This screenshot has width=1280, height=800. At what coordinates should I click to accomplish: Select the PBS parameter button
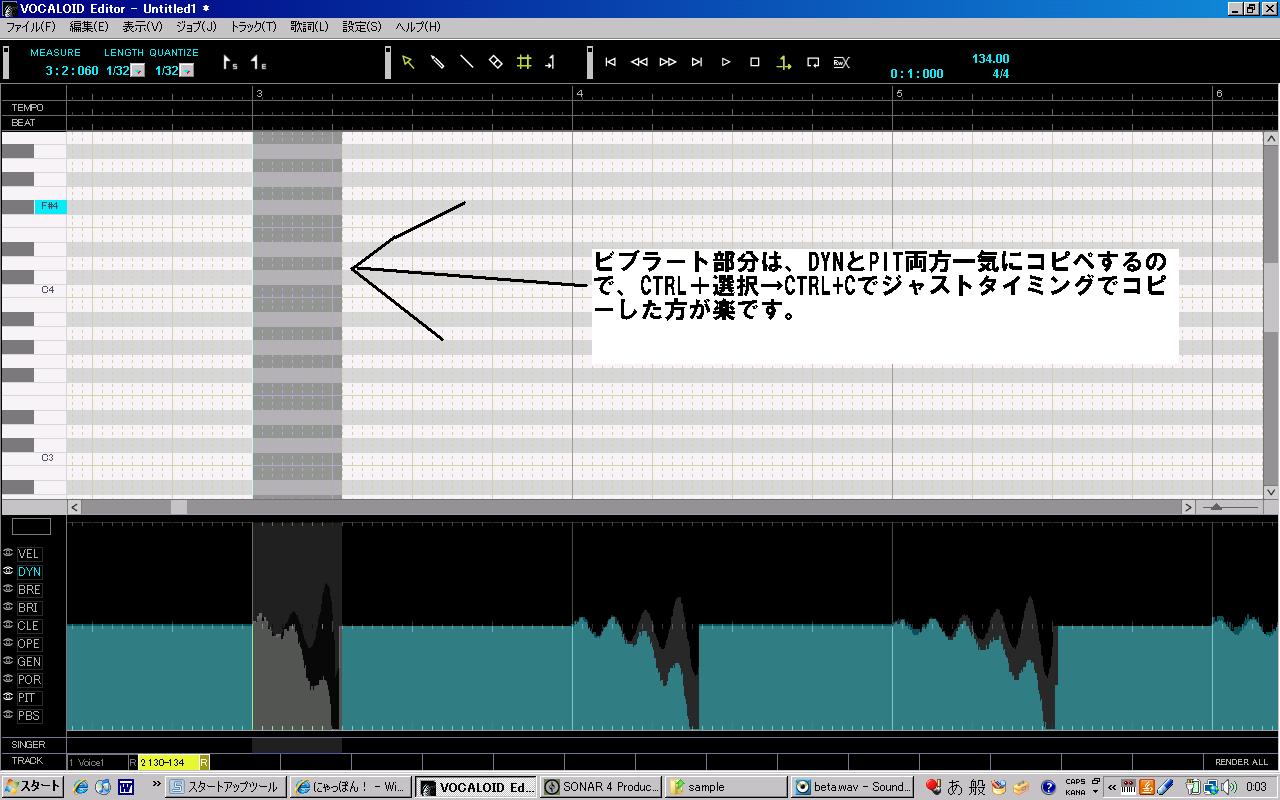(x=29, y=716)
